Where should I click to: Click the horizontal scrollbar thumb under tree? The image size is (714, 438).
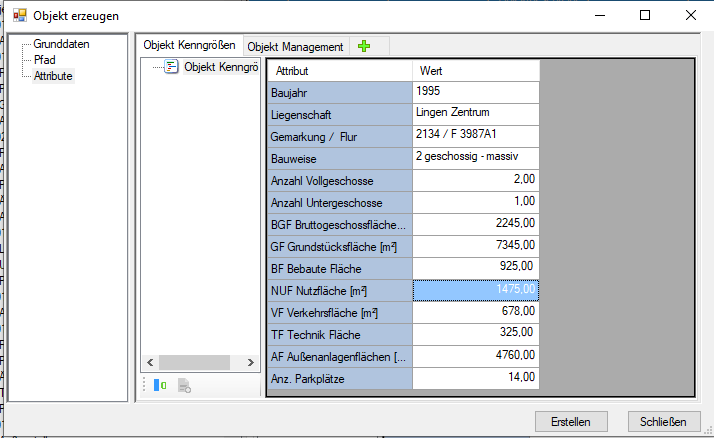coord(194,362)
